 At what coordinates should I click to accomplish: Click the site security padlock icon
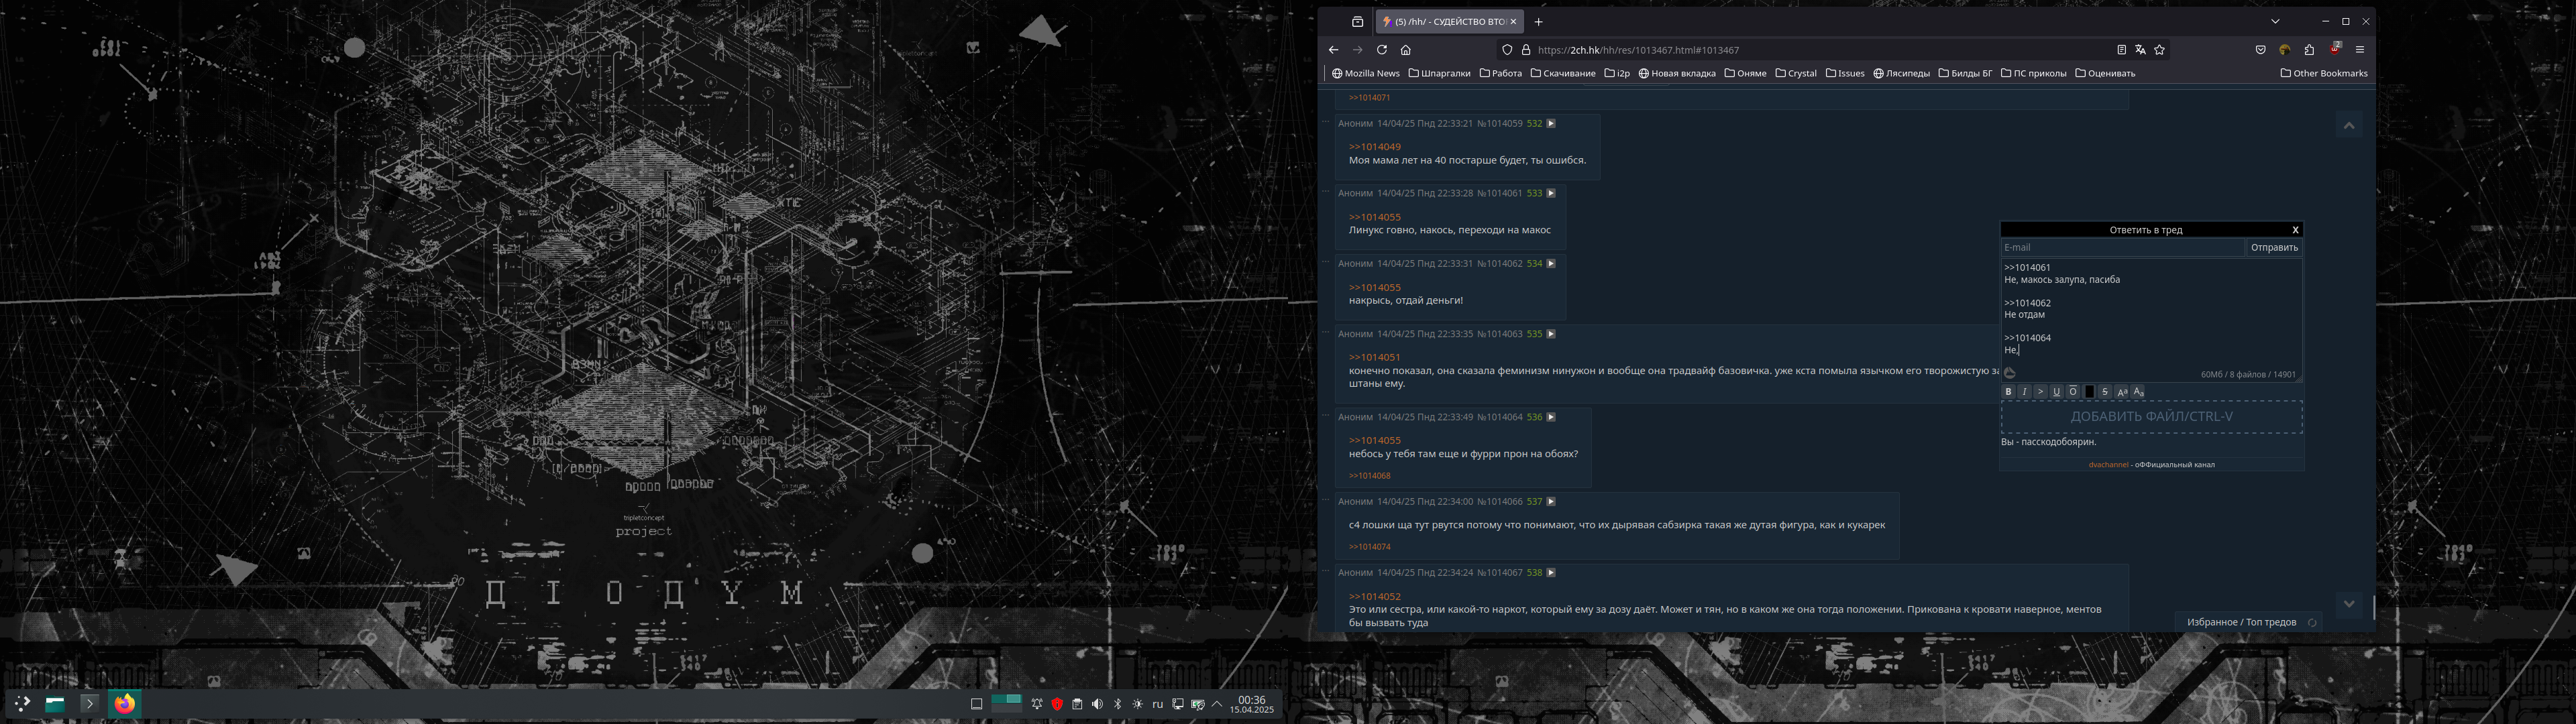pos(1526,50)
